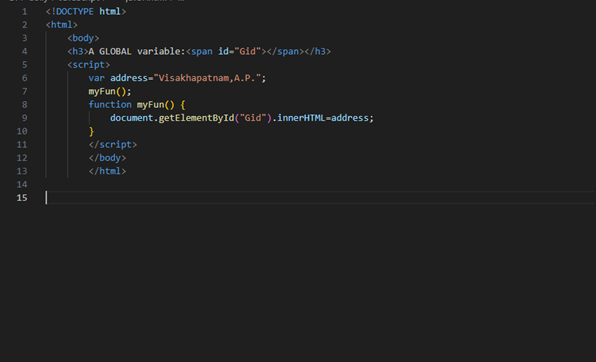This screenshot has height=362, width=596.
Task: Click the document object on line 9
Action: 132,118
